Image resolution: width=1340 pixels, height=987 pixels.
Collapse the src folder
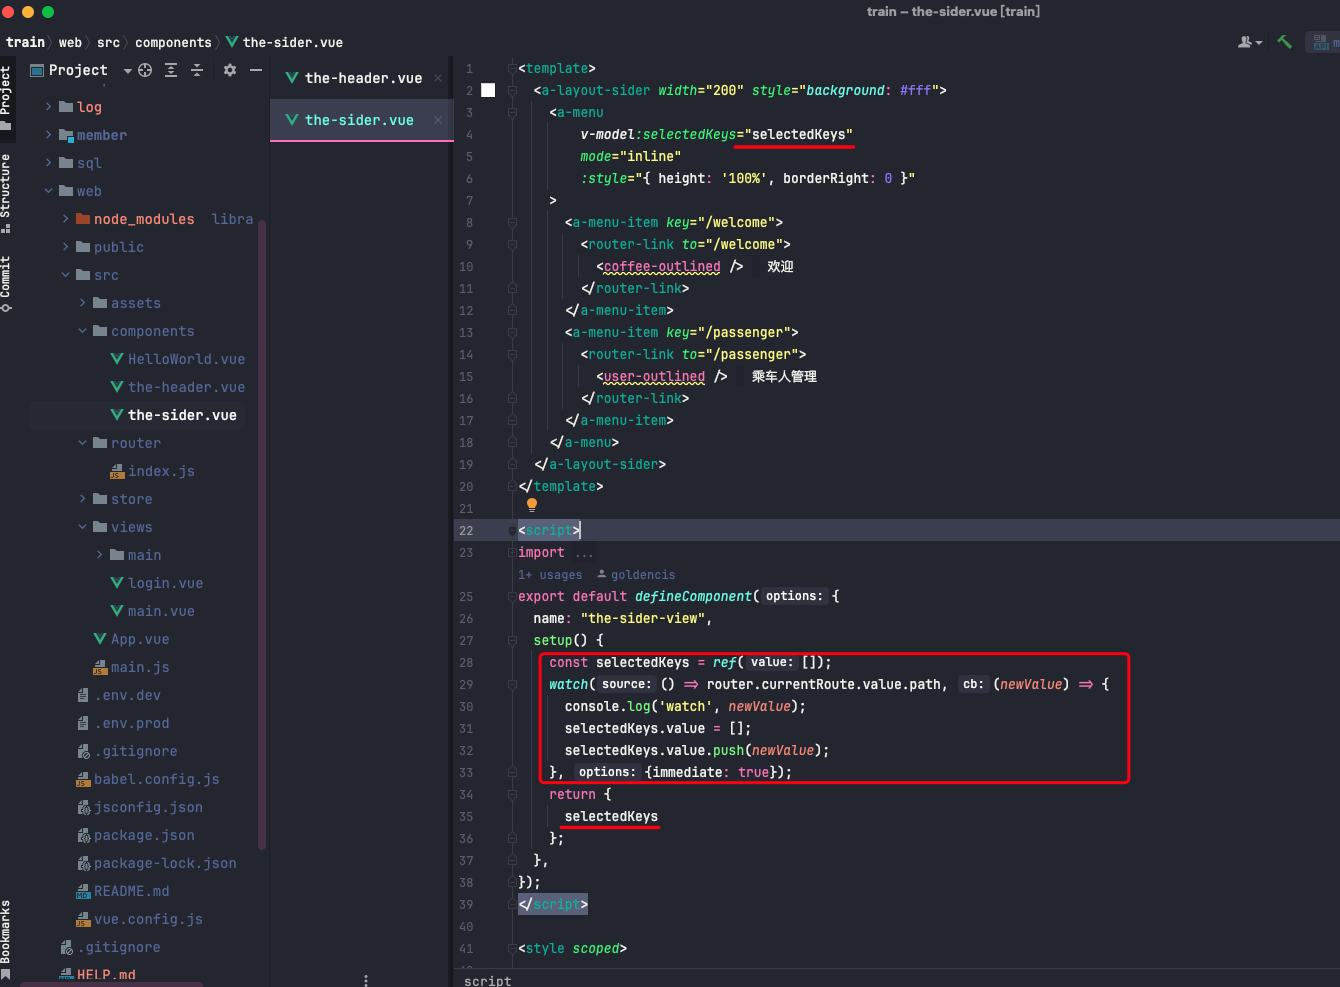pyautogui.click(x=65, y=275)
